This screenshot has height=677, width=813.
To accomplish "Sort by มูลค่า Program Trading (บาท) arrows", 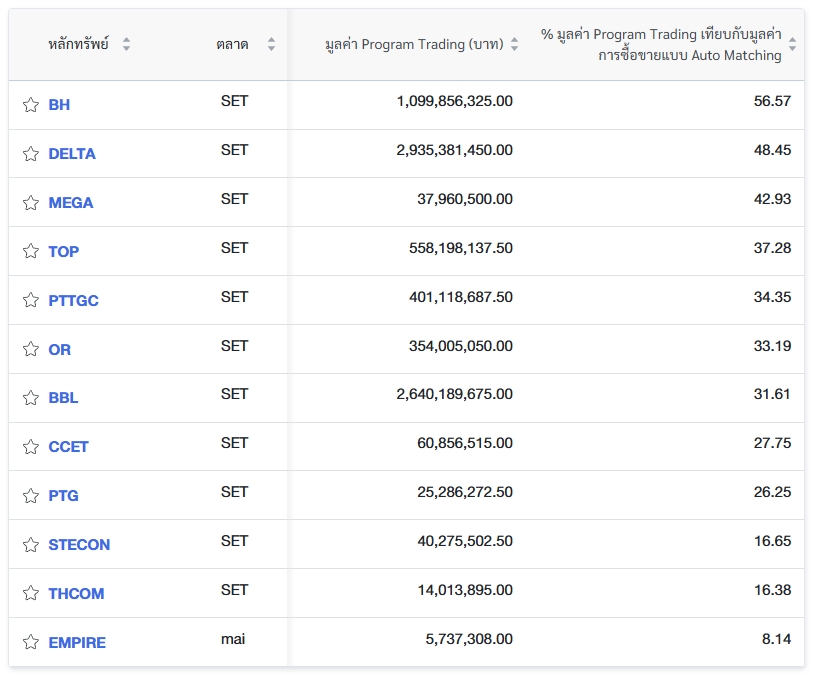I will tap(514, 45).
